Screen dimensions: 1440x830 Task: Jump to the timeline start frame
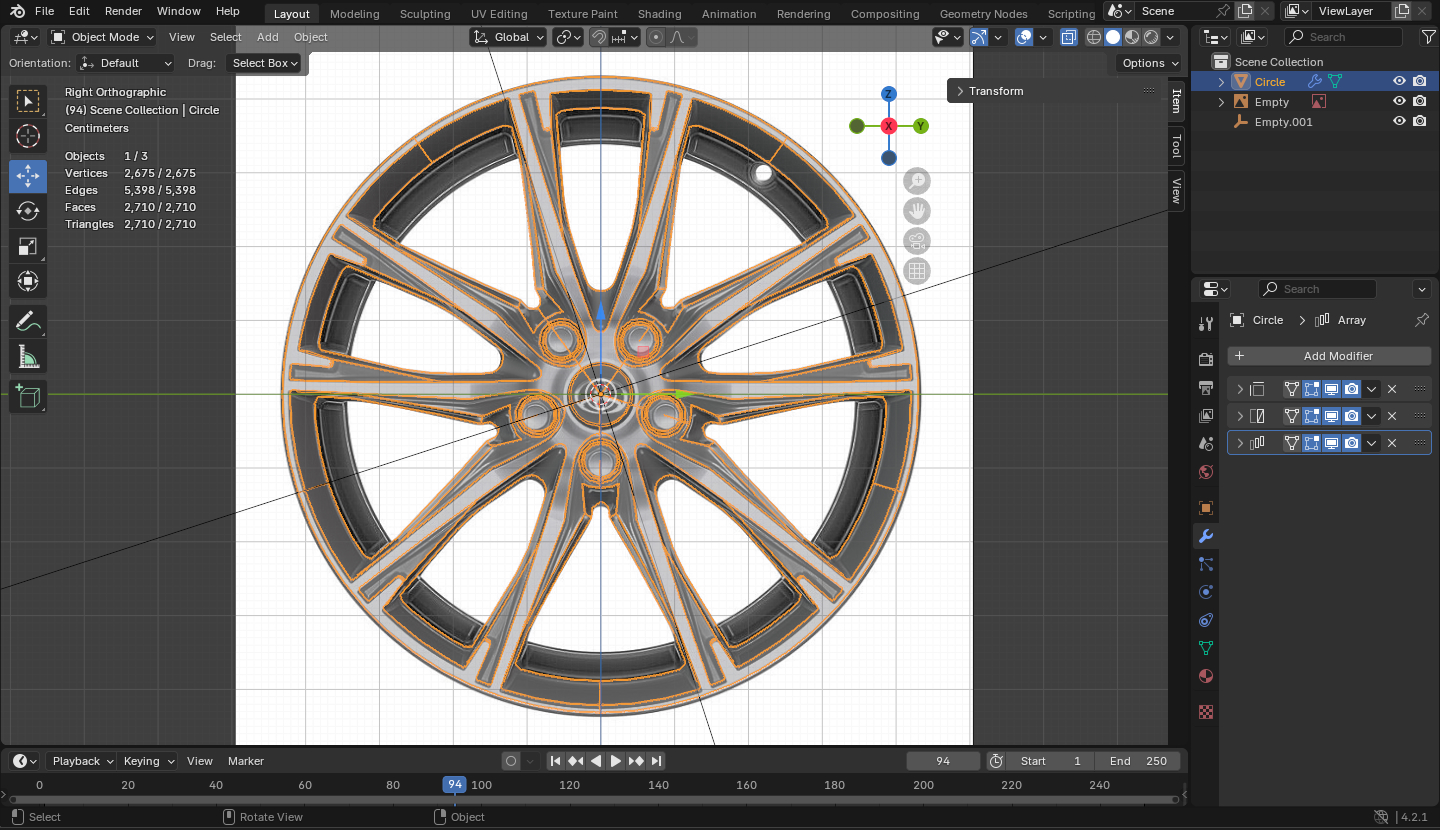pos(556,761)
